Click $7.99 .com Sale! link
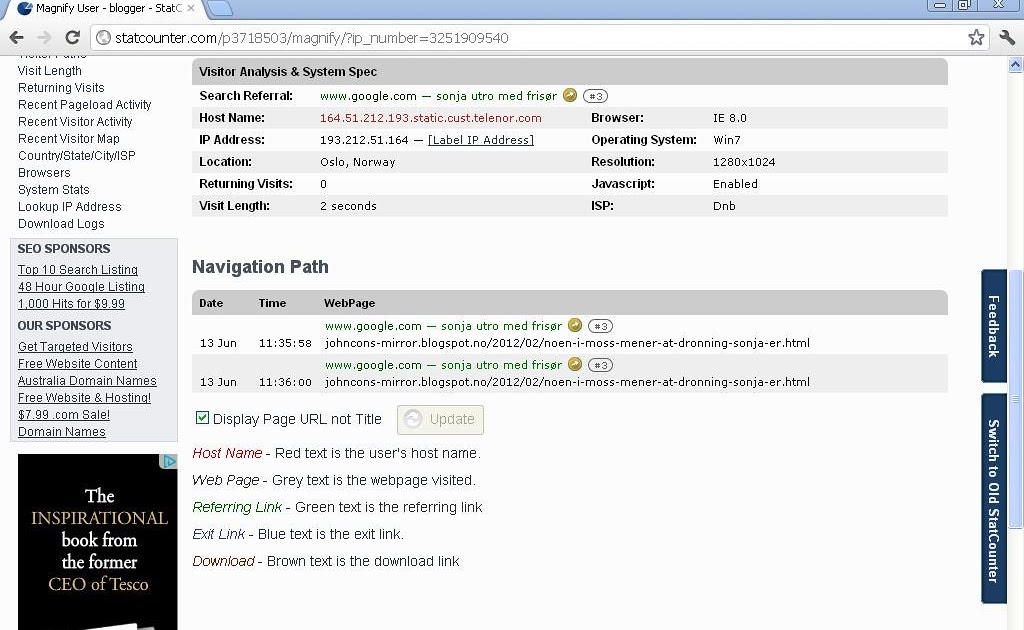This screenshot has height=630, width=1024. (63, 415)
